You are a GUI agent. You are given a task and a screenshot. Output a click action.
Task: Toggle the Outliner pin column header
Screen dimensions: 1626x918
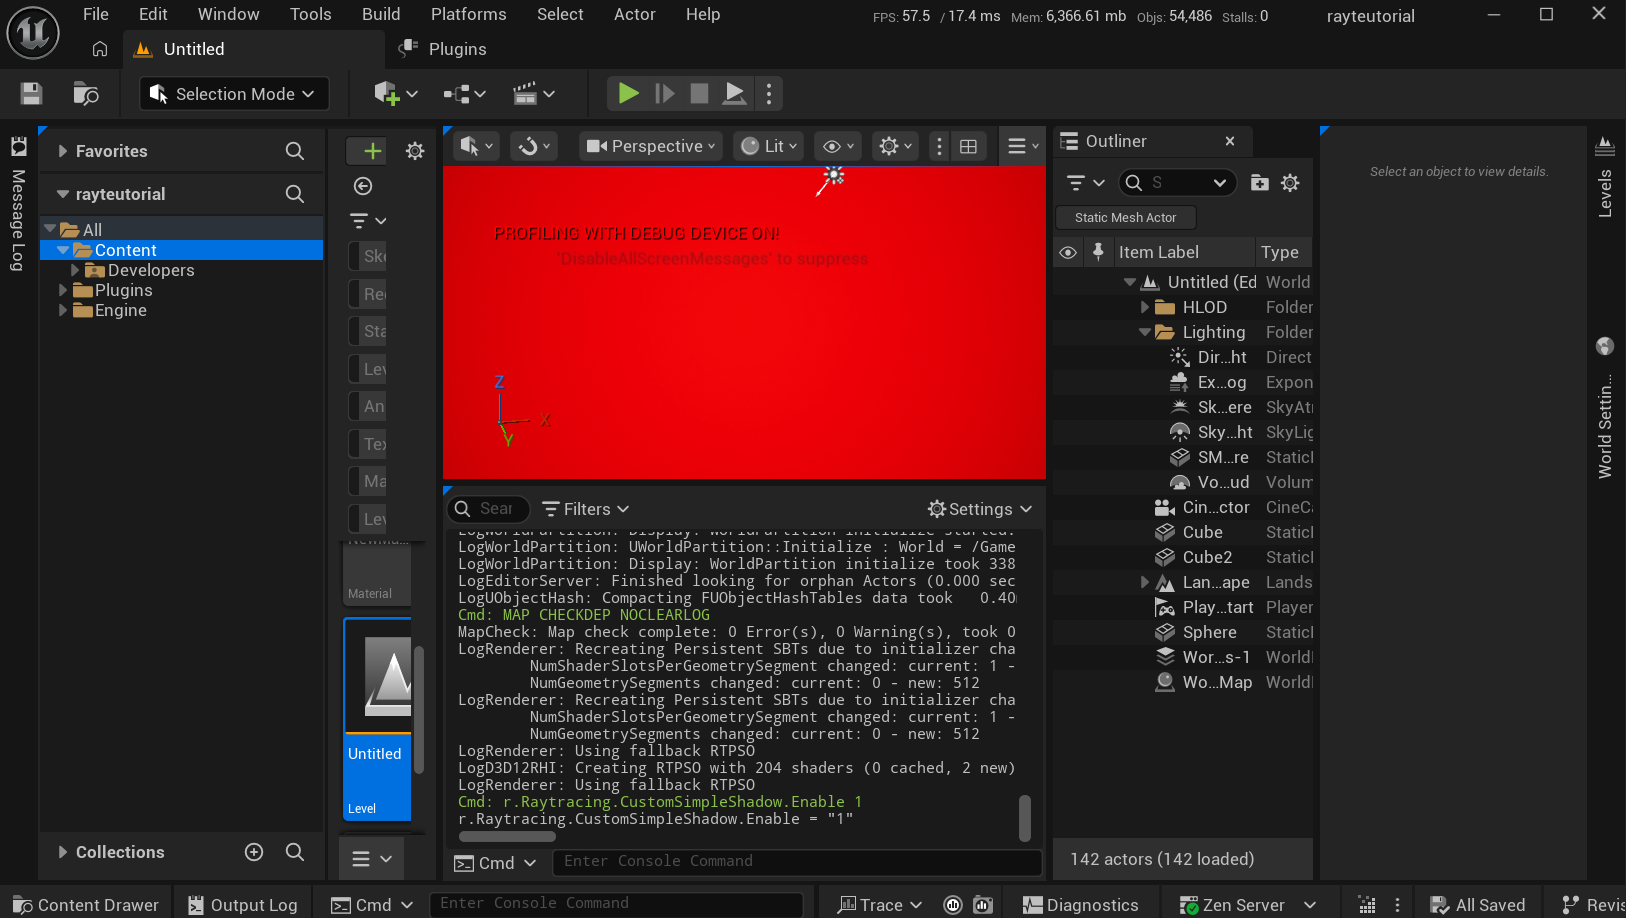click(x=1098, y=252)
